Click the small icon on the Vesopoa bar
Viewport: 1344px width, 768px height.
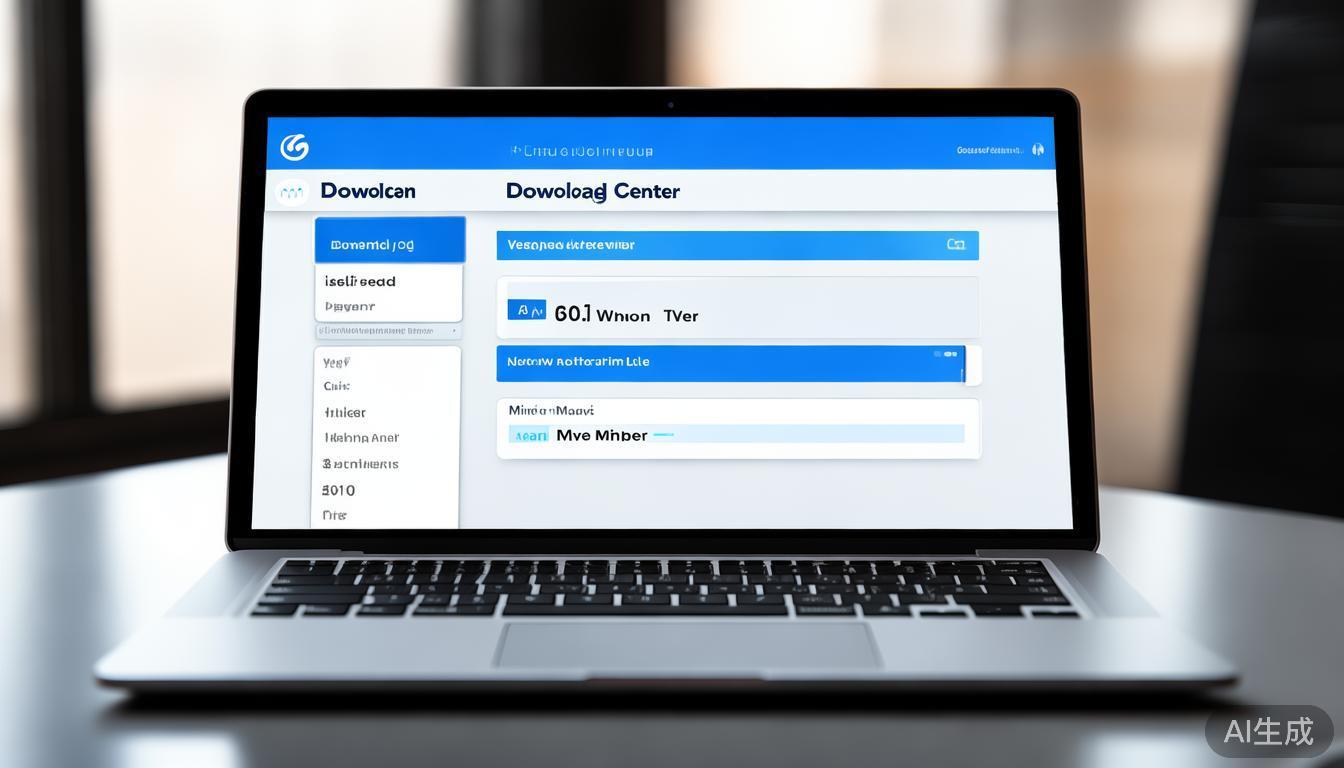coord(955,245)
